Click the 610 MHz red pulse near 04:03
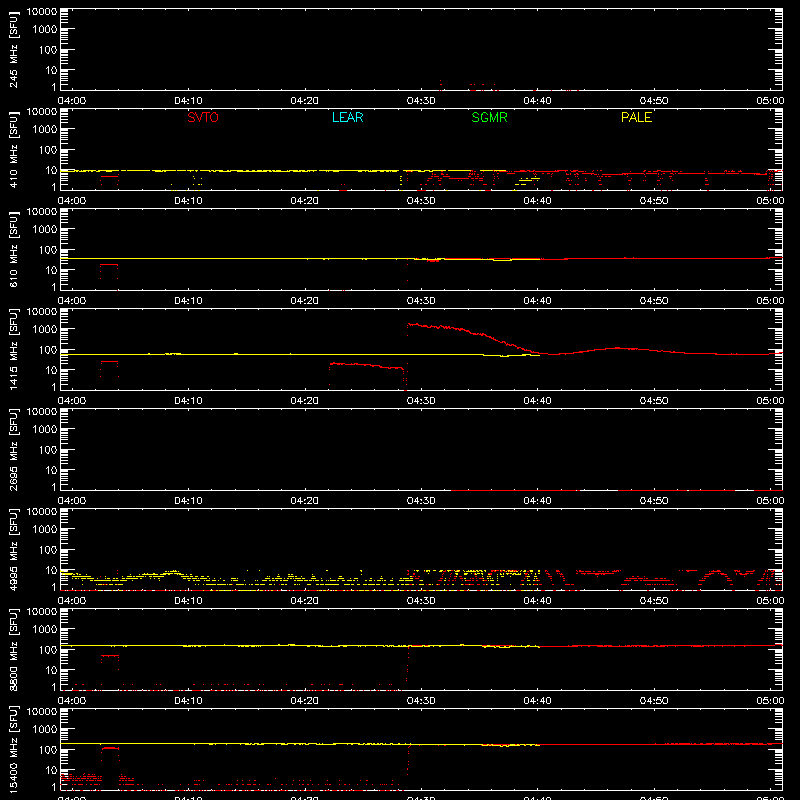This screenshot has height=800, width=800. tap(109, 265)
